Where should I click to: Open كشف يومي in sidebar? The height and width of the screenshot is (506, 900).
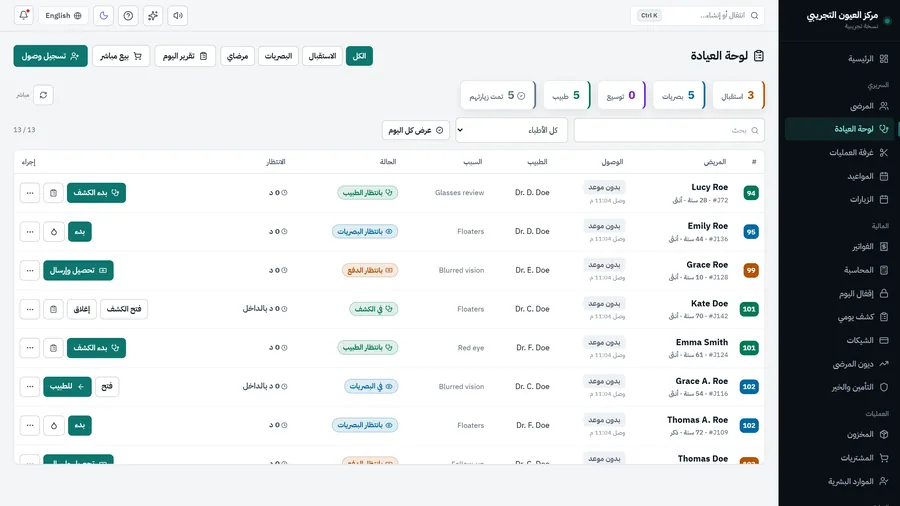pos(840,317)
